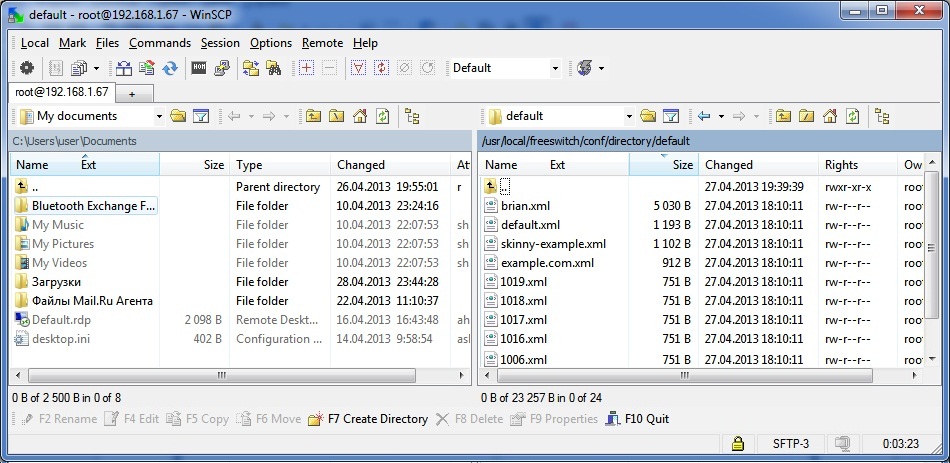Click the blue Refresh arrows toolbar icon
The image size is (950, 463).
coord(170,68)
